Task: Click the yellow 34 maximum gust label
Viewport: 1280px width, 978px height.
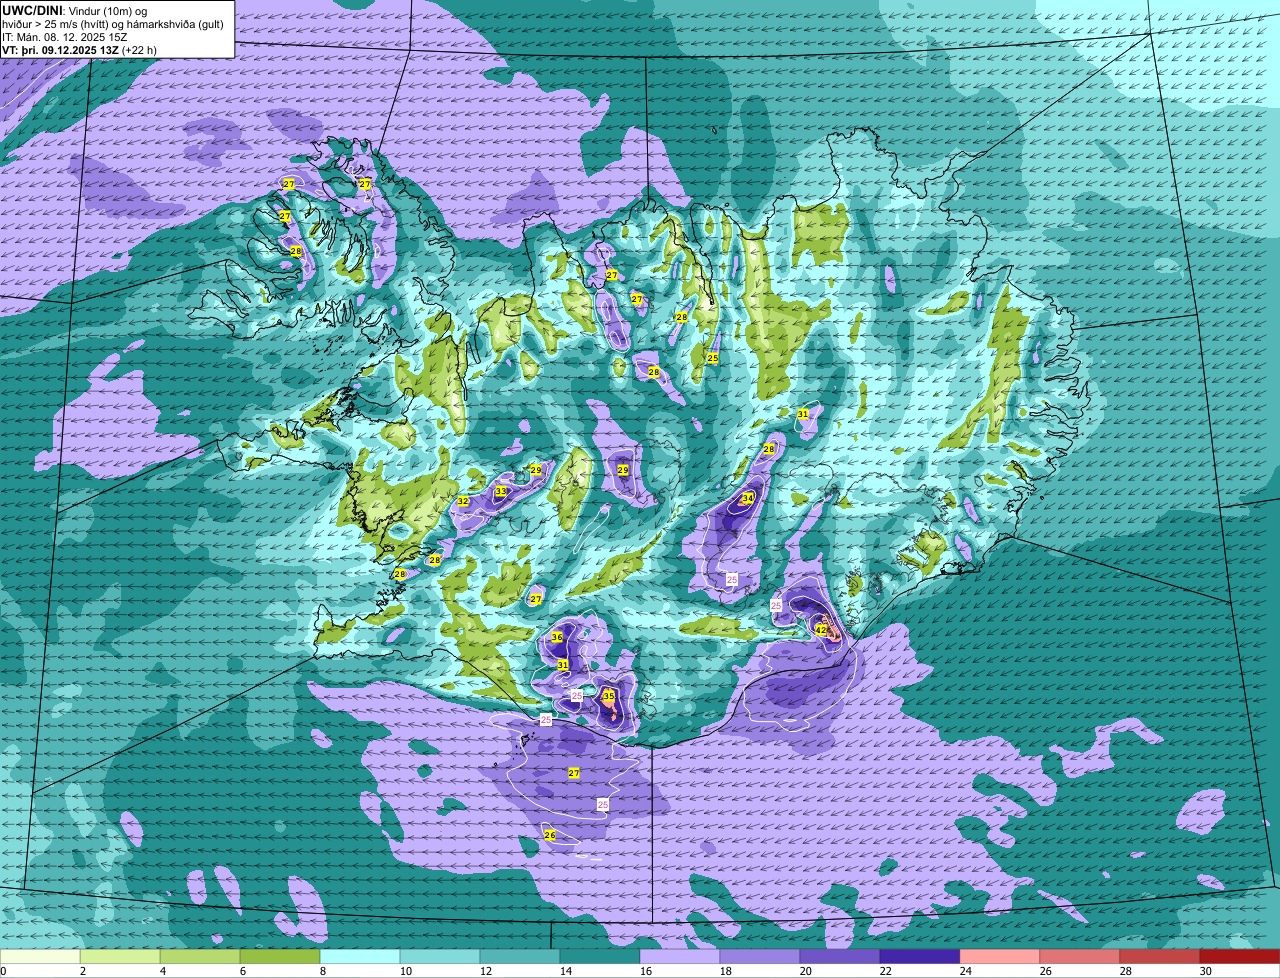Action: [x=748, y=498]
